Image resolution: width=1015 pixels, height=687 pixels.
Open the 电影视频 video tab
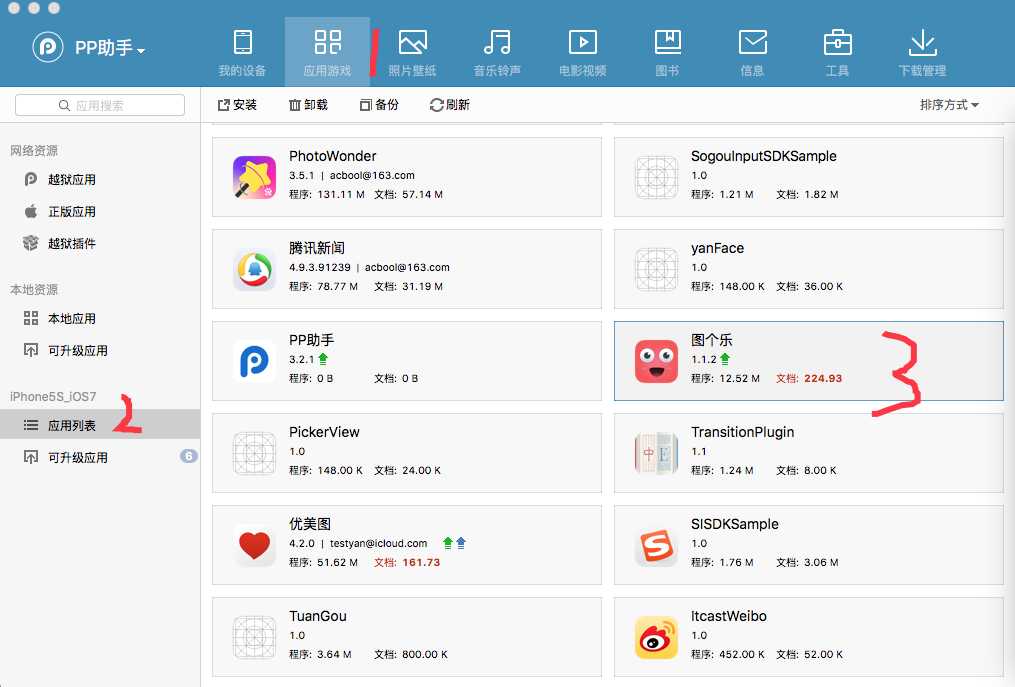tap(583, 53)
